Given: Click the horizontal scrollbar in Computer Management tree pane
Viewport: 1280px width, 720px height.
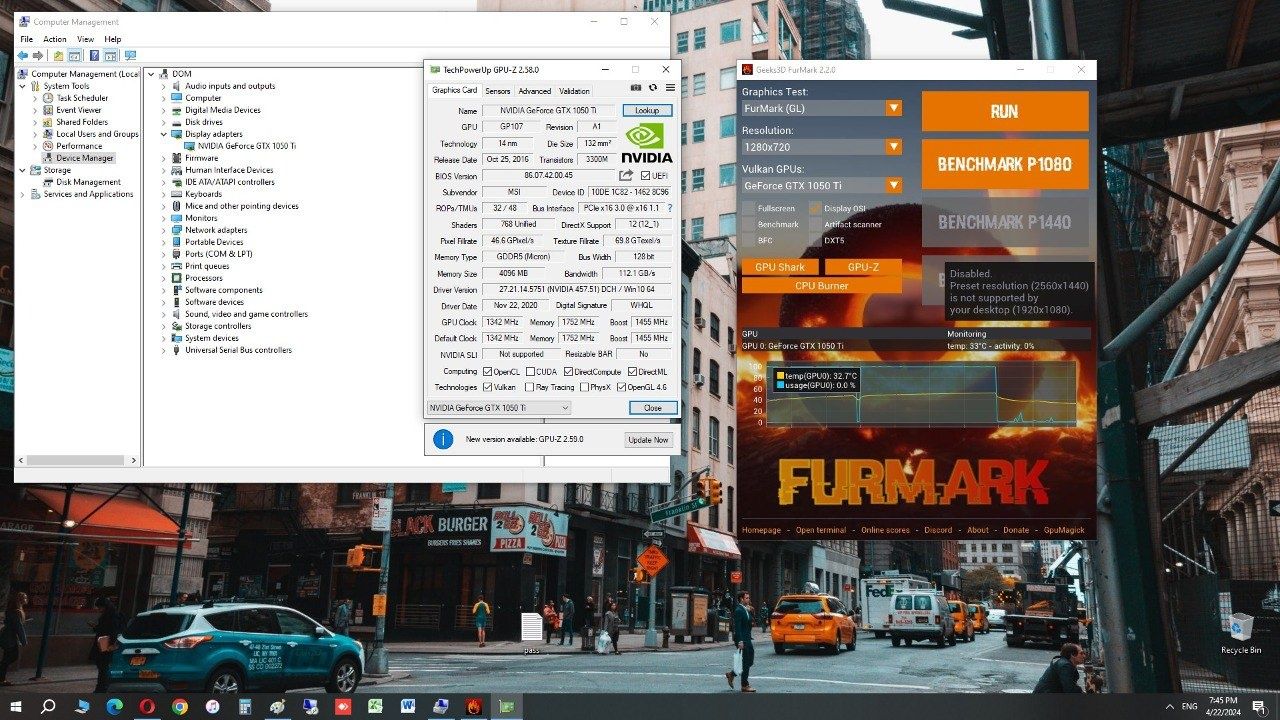Looking at the screenshot, I should click(x=76, y=460).
